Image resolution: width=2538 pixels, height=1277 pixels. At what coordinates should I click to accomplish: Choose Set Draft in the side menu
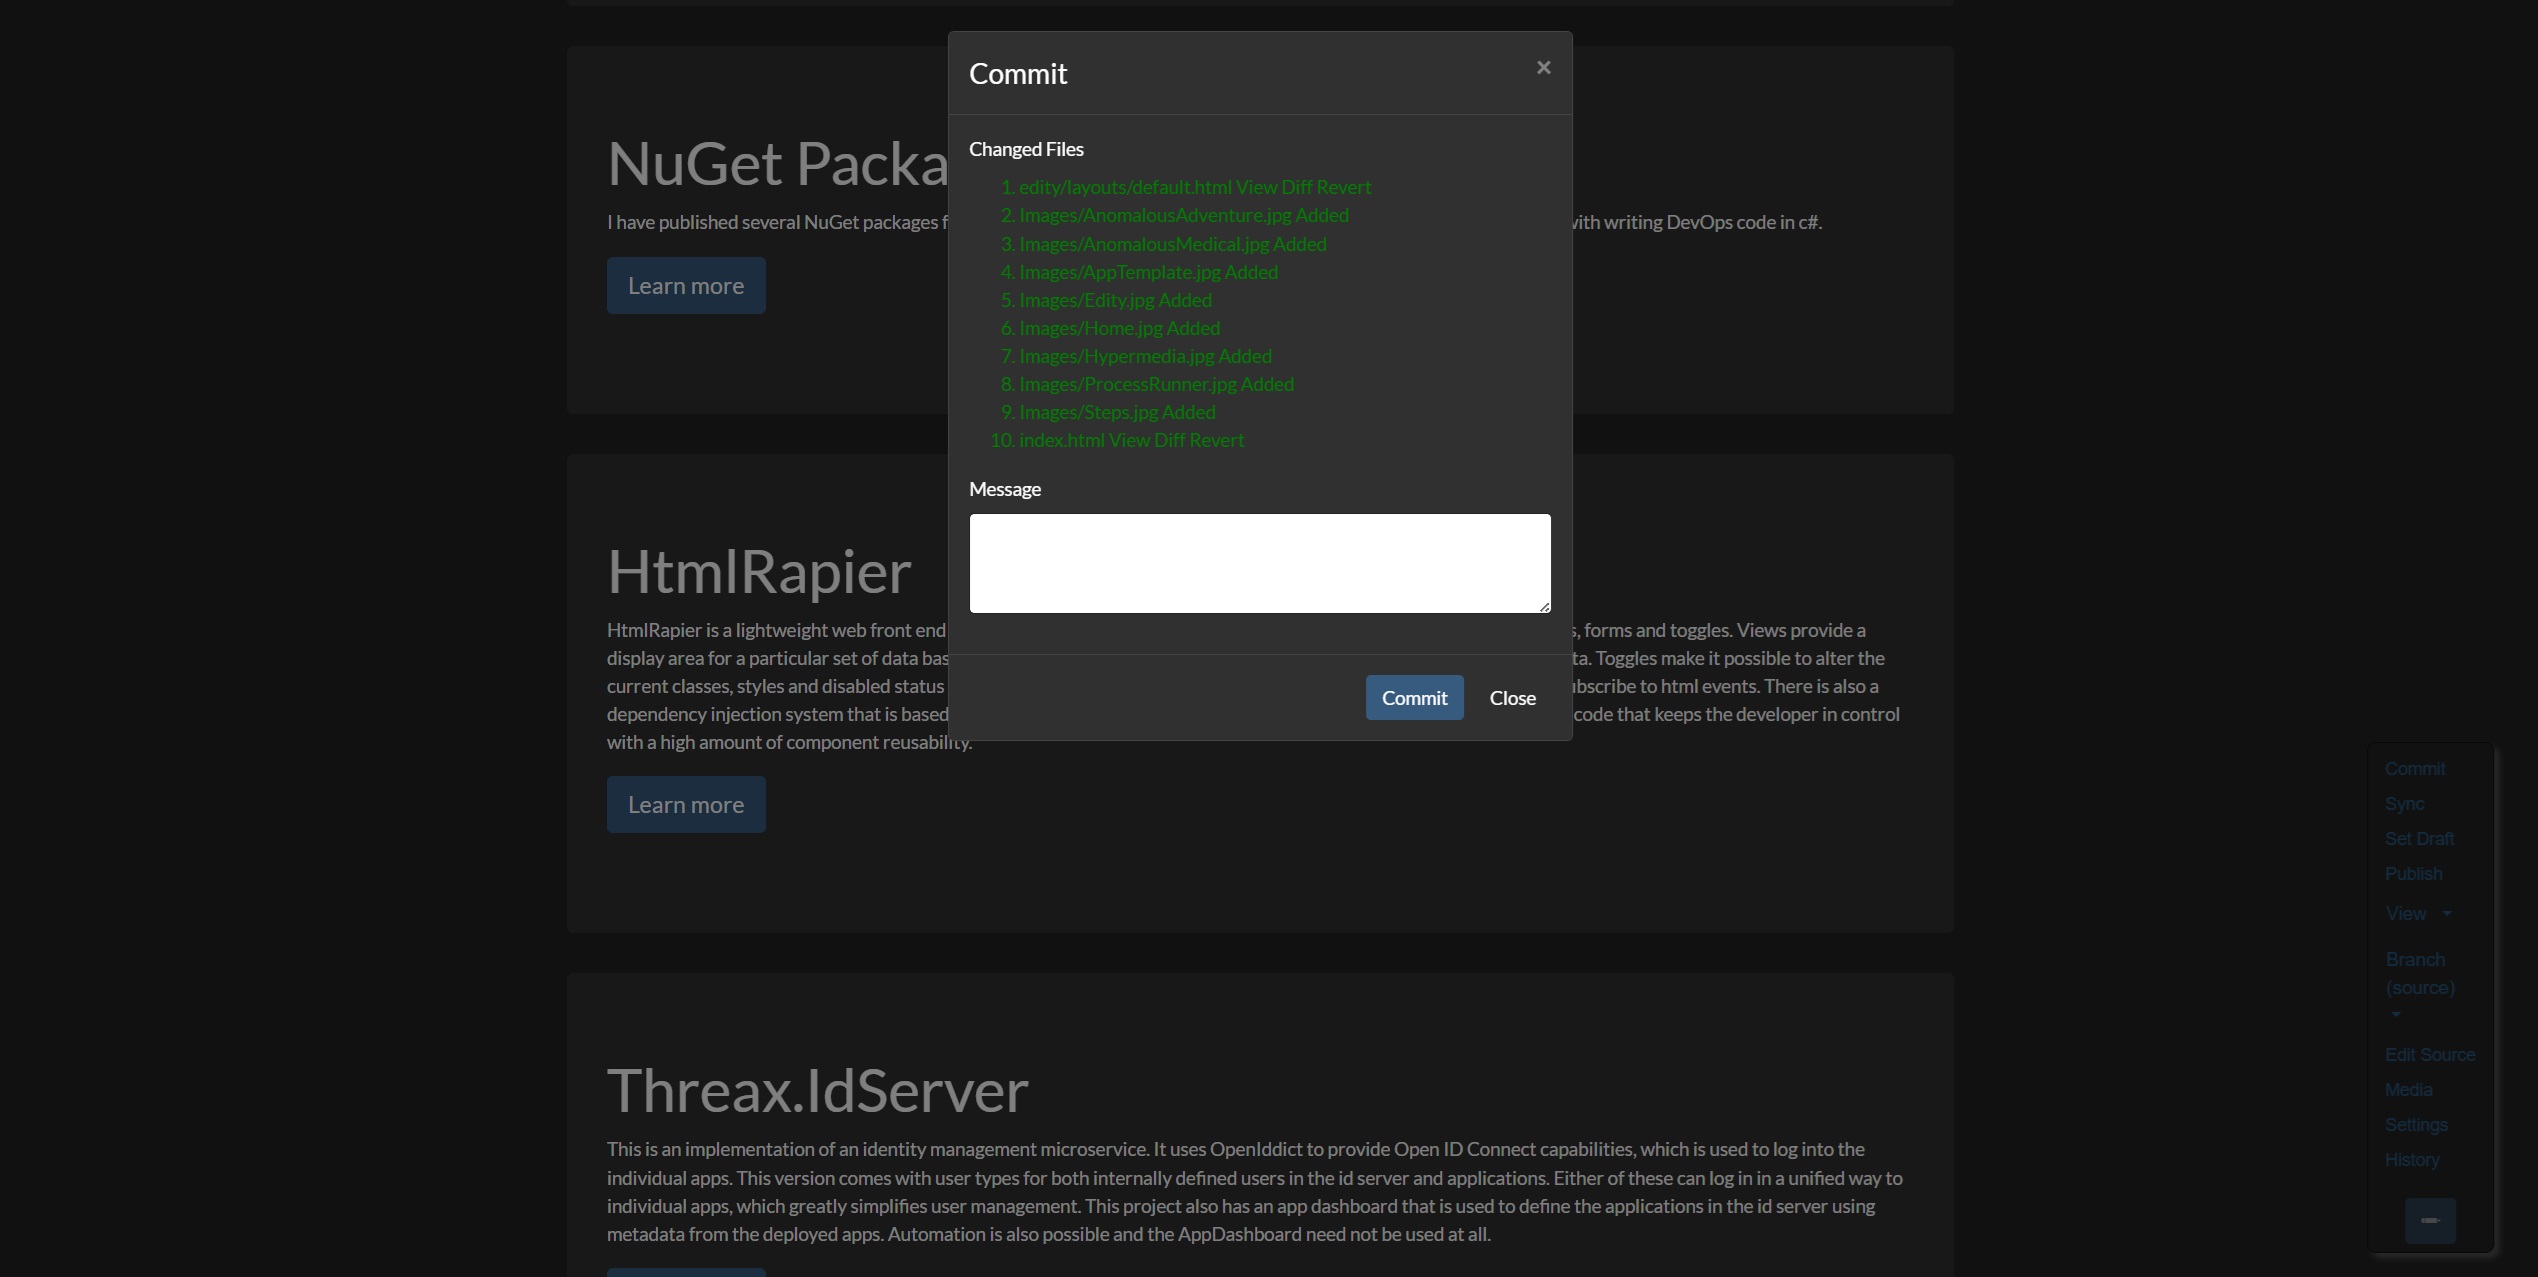2418,839
